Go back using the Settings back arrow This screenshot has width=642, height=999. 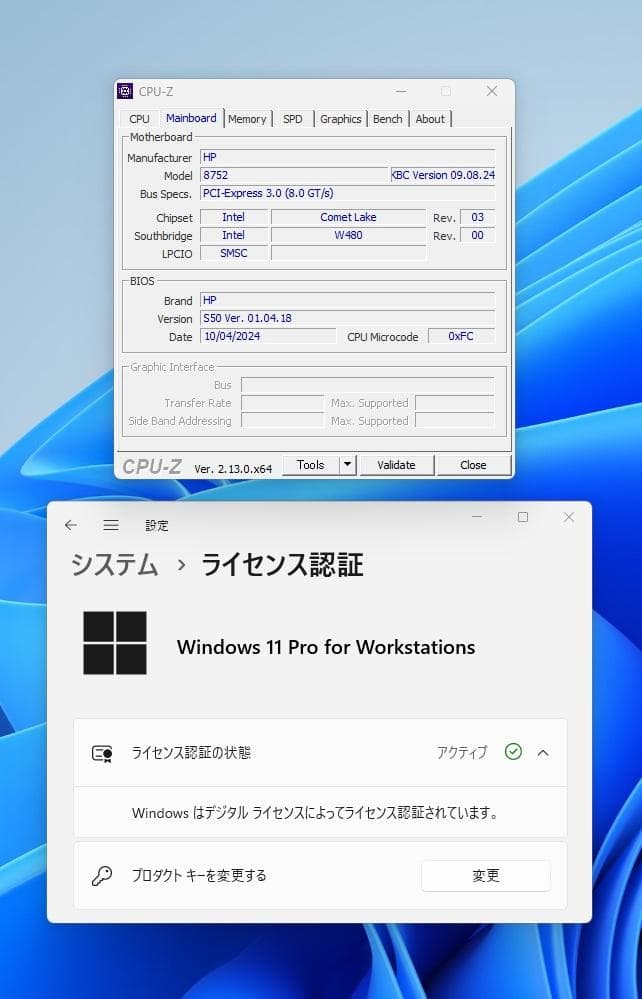coord(70,525)
